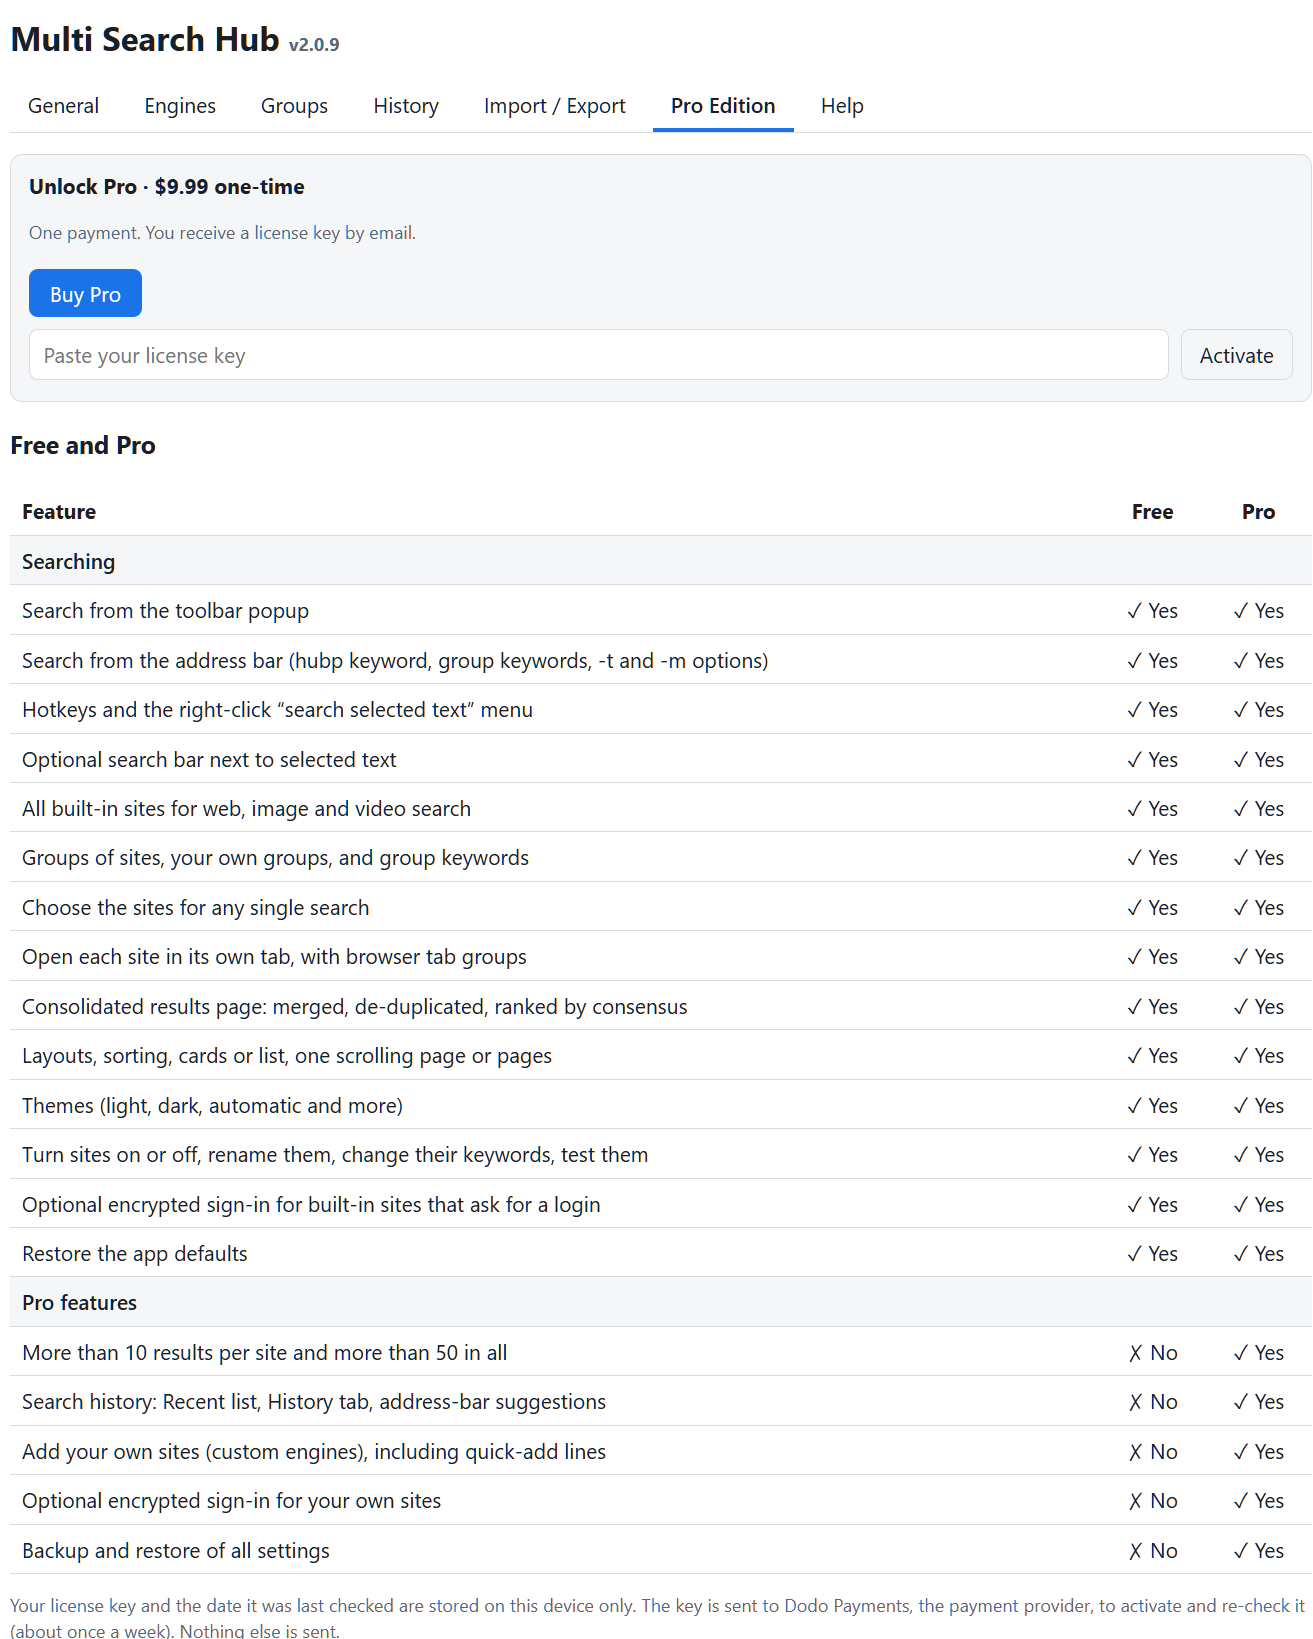1313x1639 pixels.
Task: Click the 'Search from the toolbar popup' row
Action: [x=661, y=610]
